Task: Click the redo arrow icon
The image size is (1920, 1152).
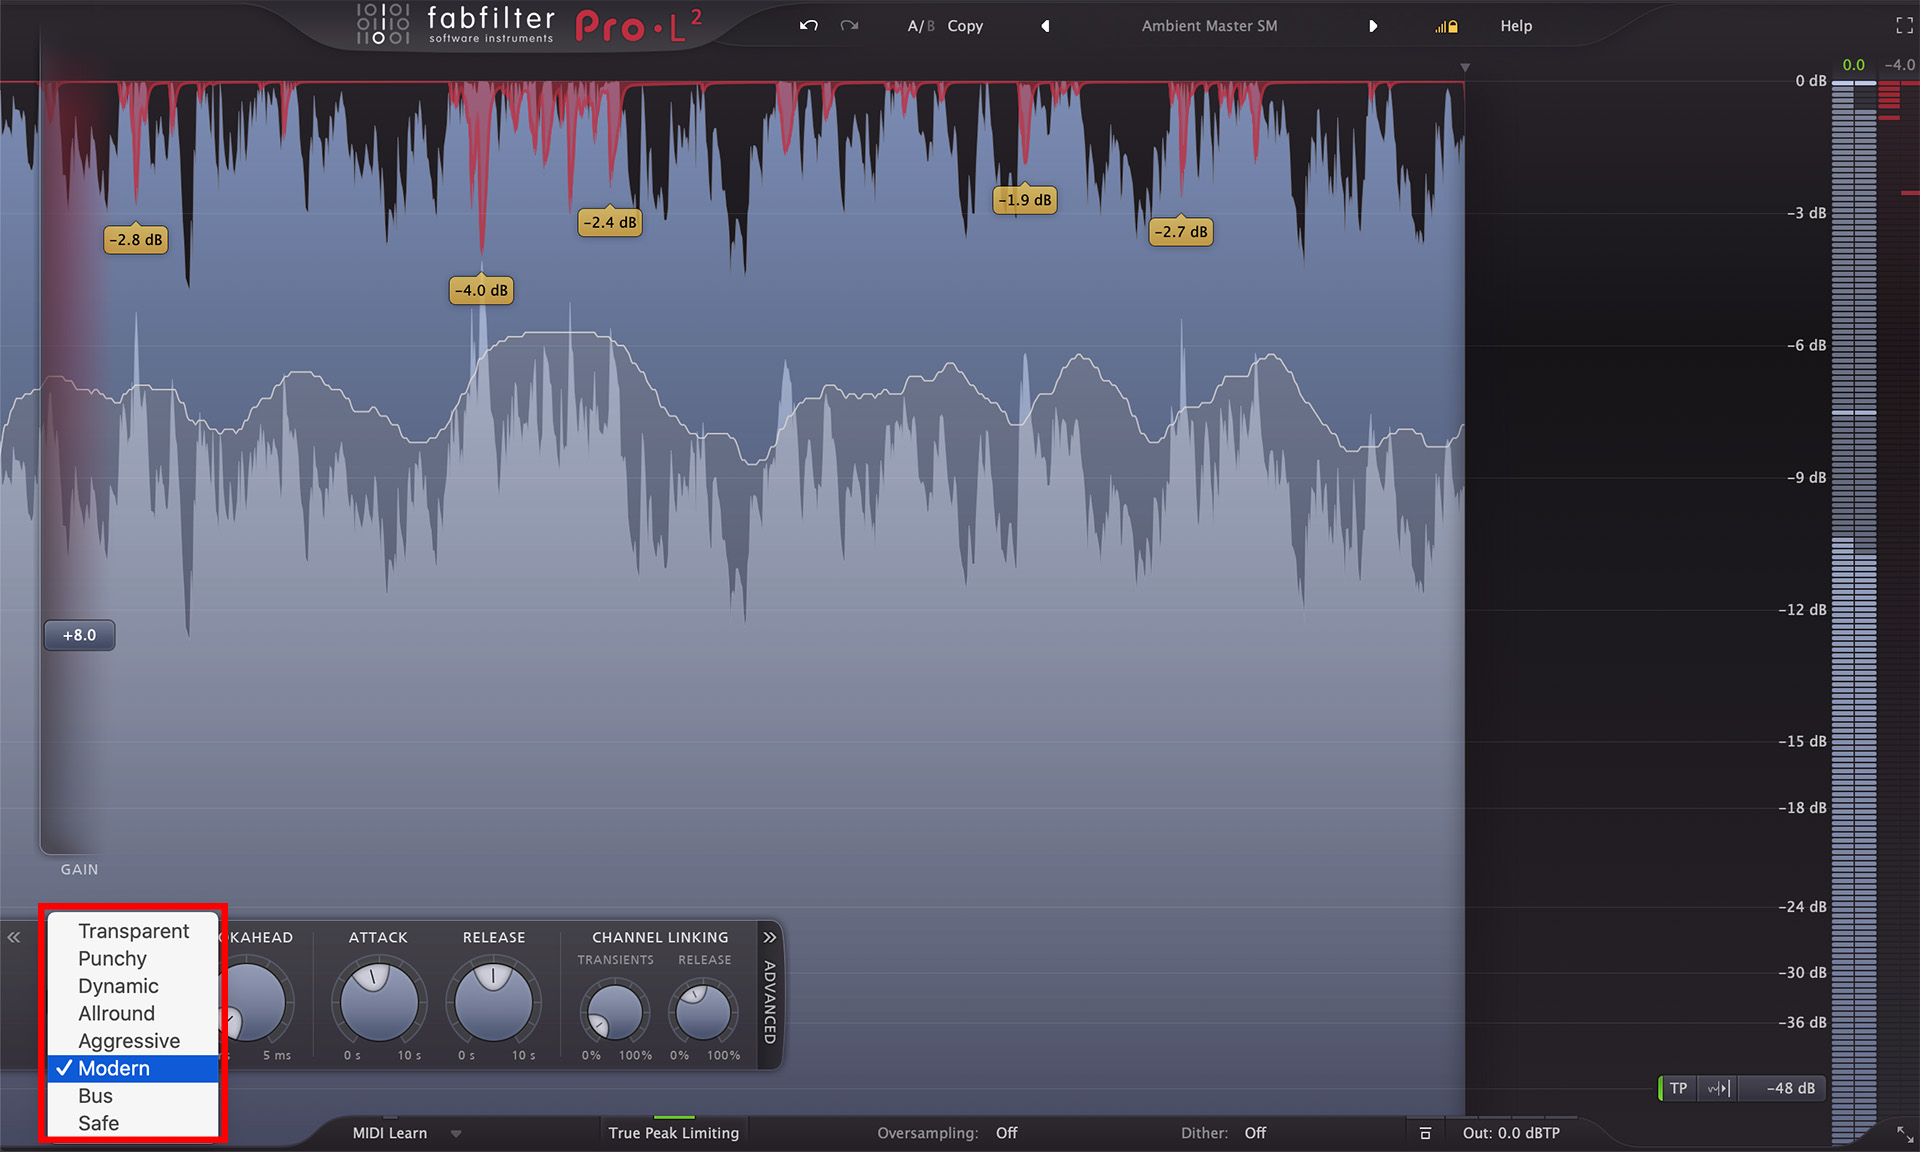Action: click(x=849, y=26)
